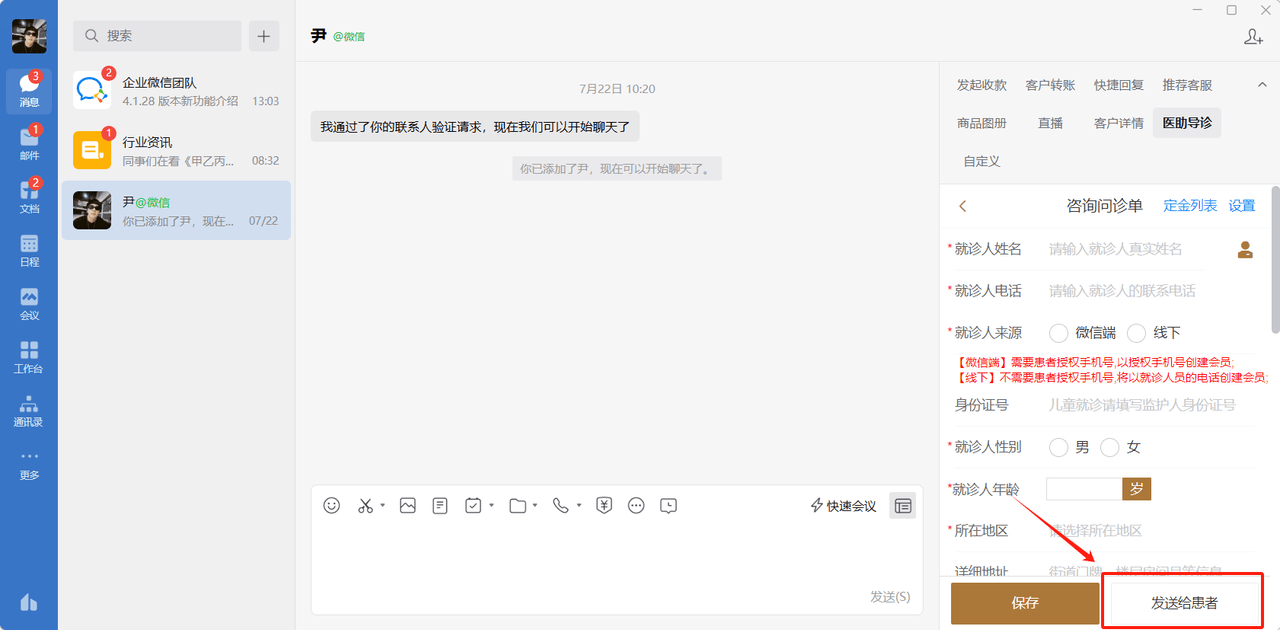The height and width of the screenshot is (630, 1280).
Task: Click the send image icon in chat toolbar
Action: pyautogui.click(x=407, y=506)
